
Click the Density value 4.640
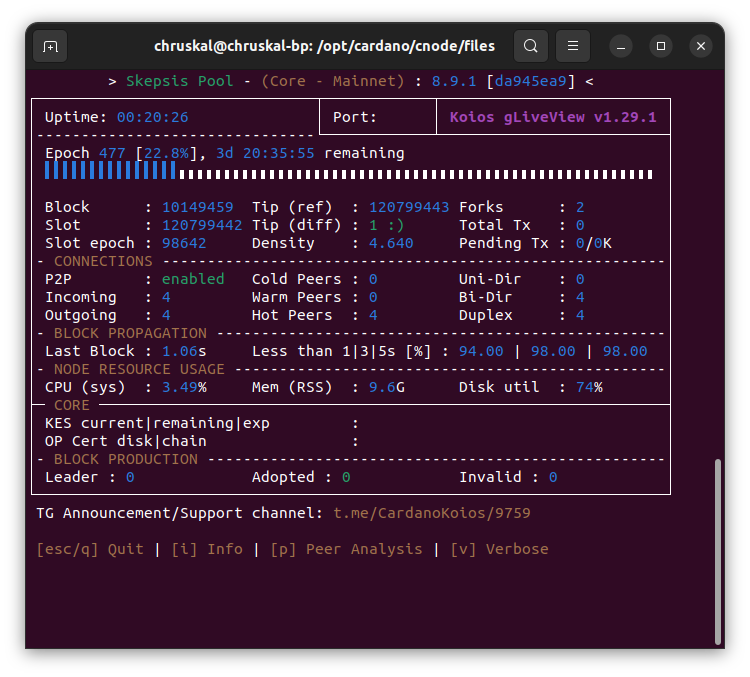pyautogui.click(x=391, y=243)
